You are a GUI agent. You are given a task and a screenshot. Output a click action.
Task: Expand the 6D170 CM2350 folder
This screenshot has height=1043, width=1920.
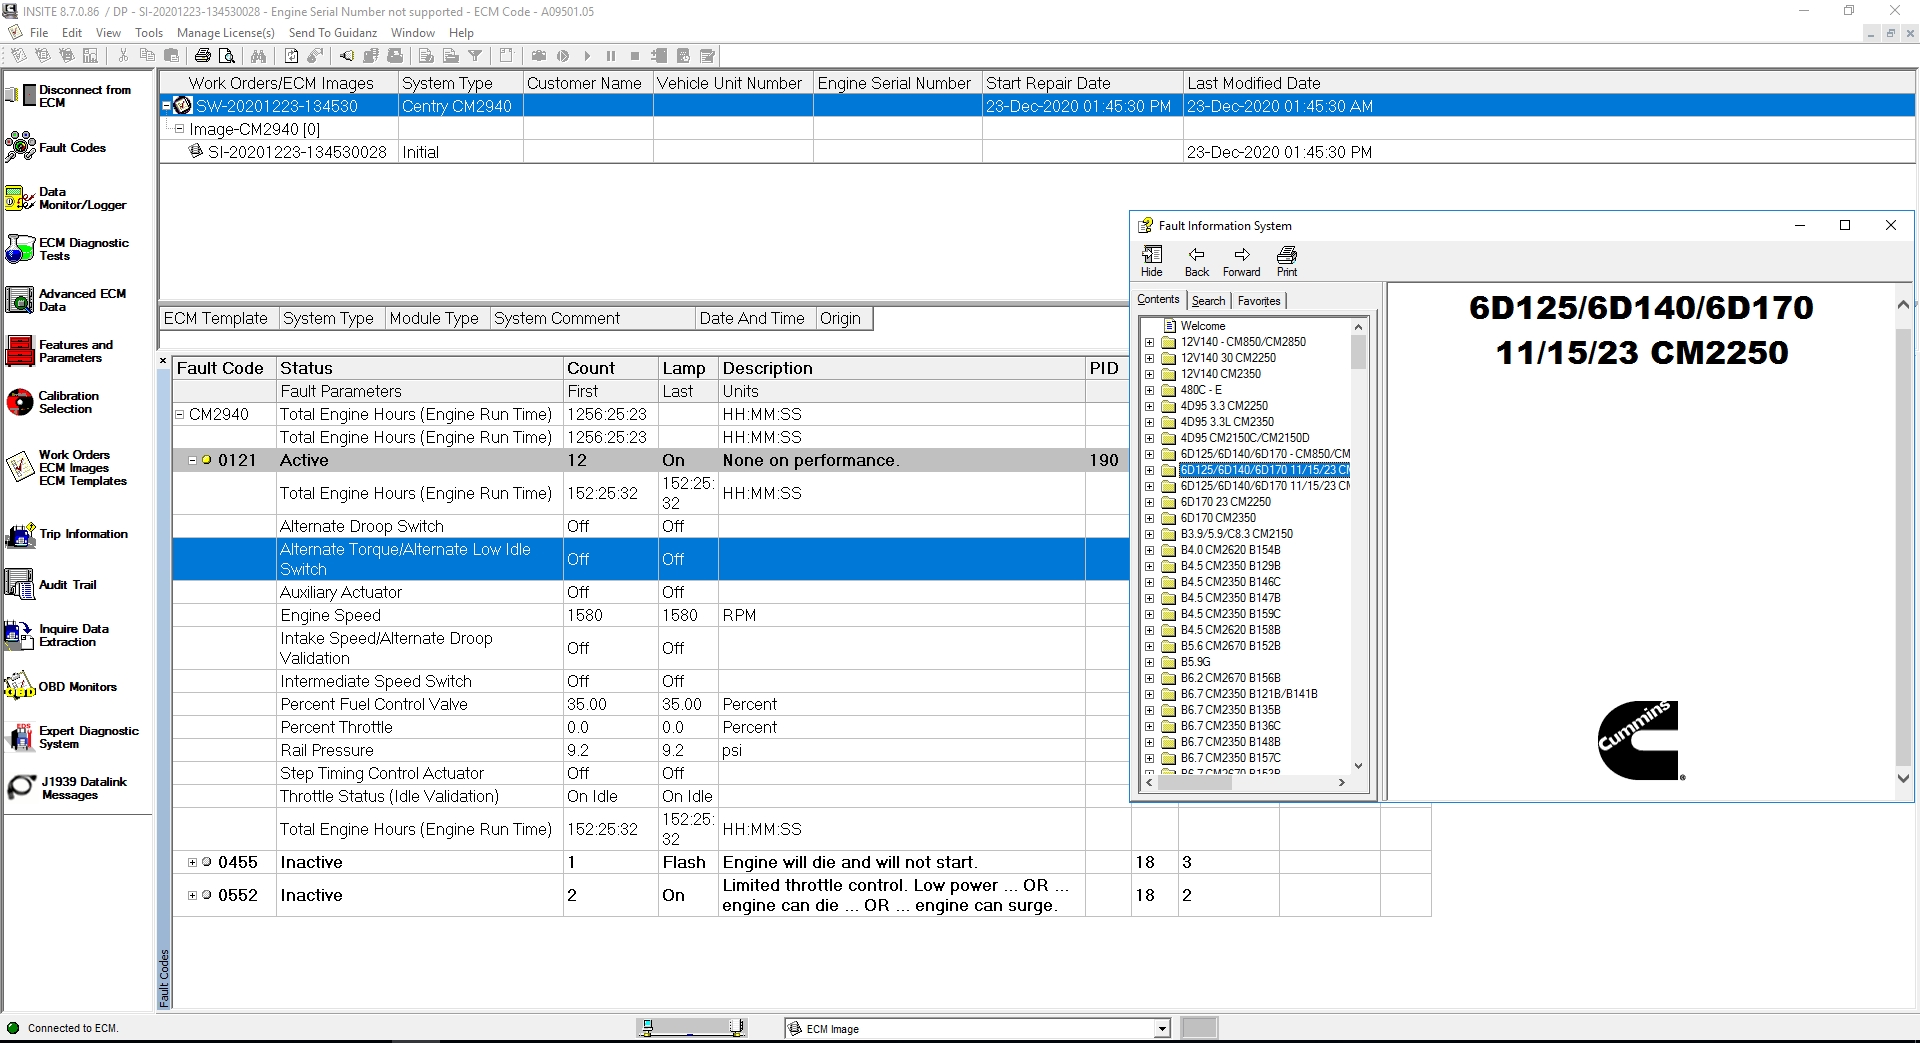pos(1149,518)
